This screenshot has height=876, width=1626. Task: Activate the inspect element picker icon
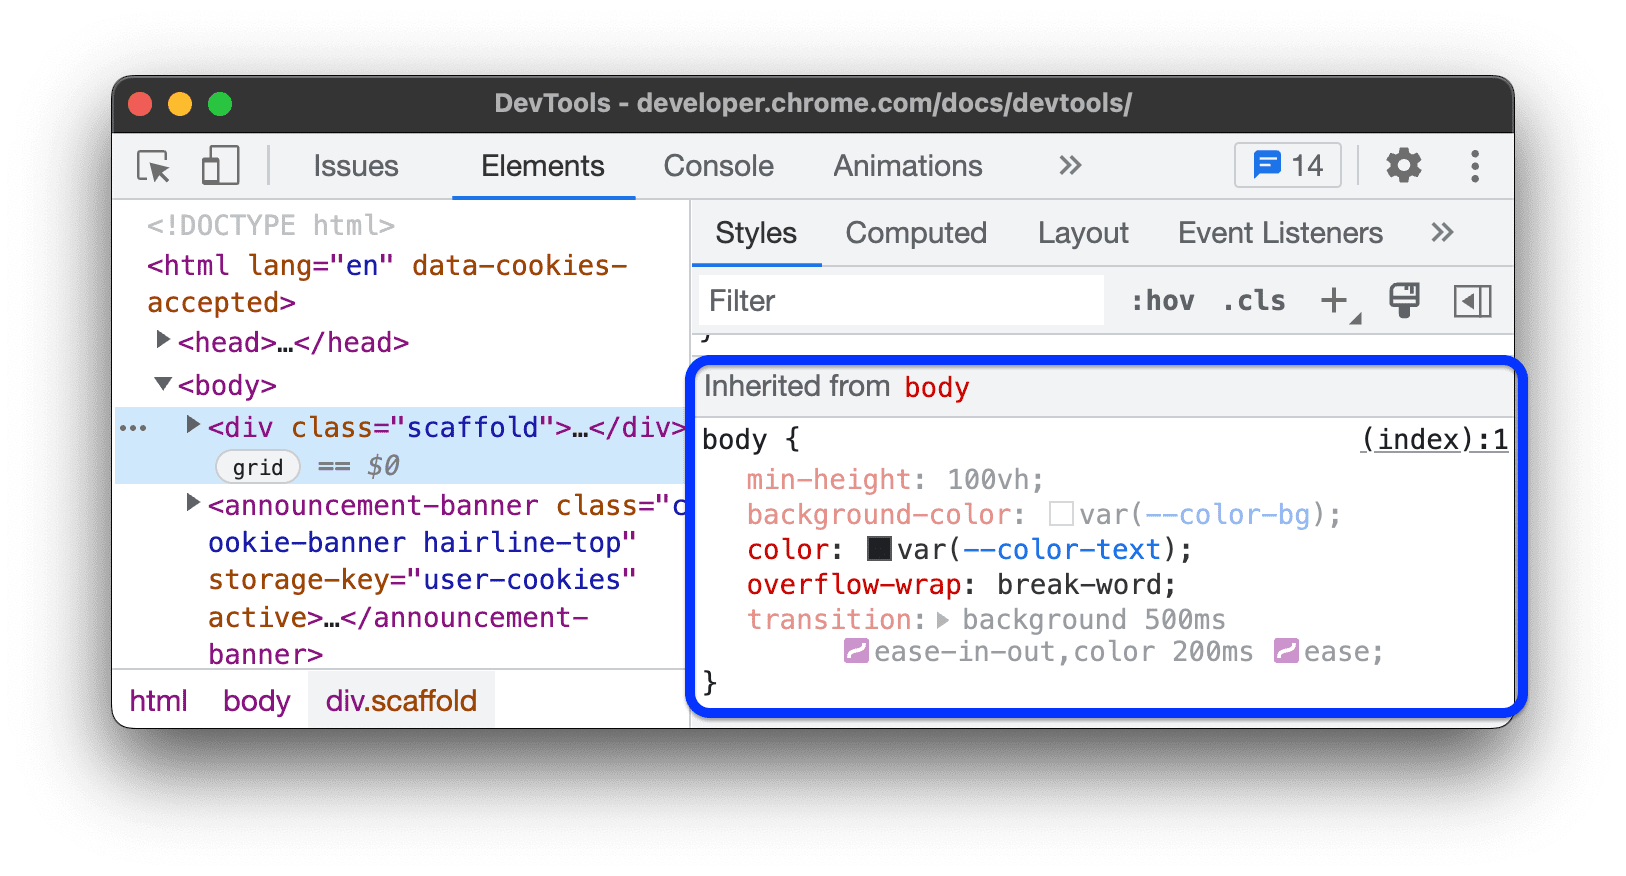(x=154, y=166)
